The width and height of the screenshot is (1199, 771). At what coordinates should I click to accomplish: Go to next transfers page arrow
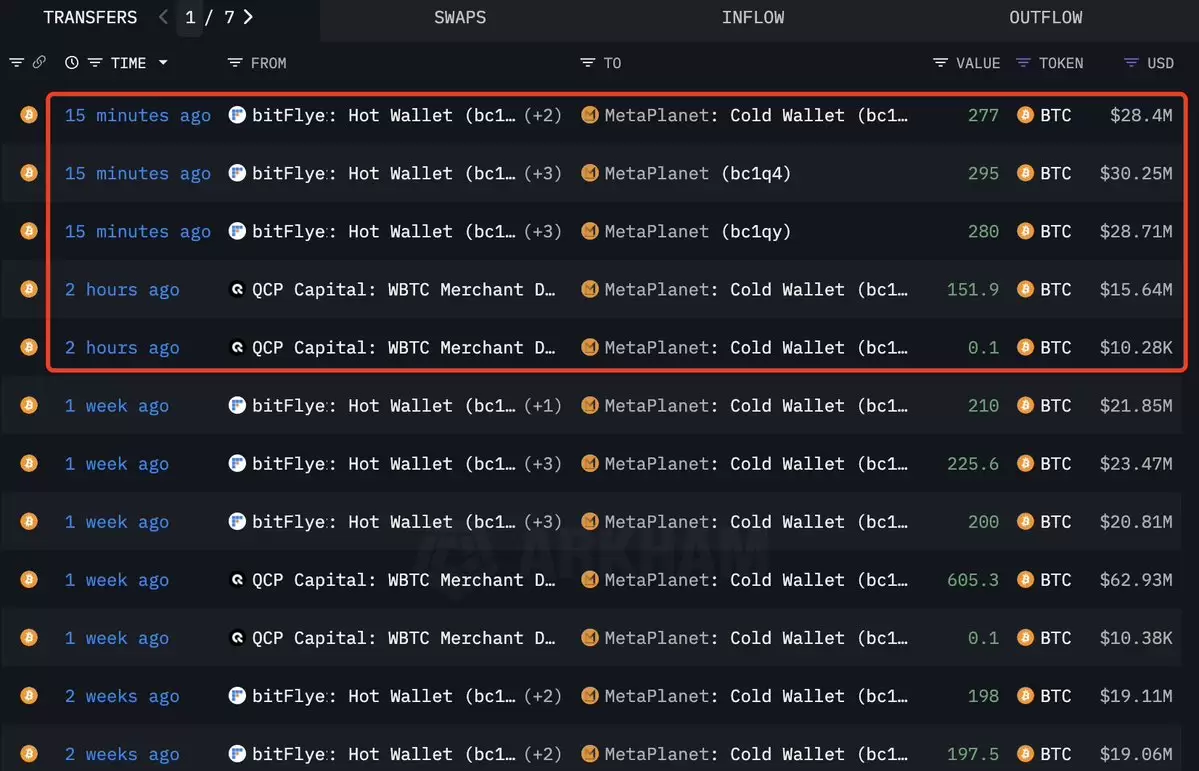coord(248,17)
